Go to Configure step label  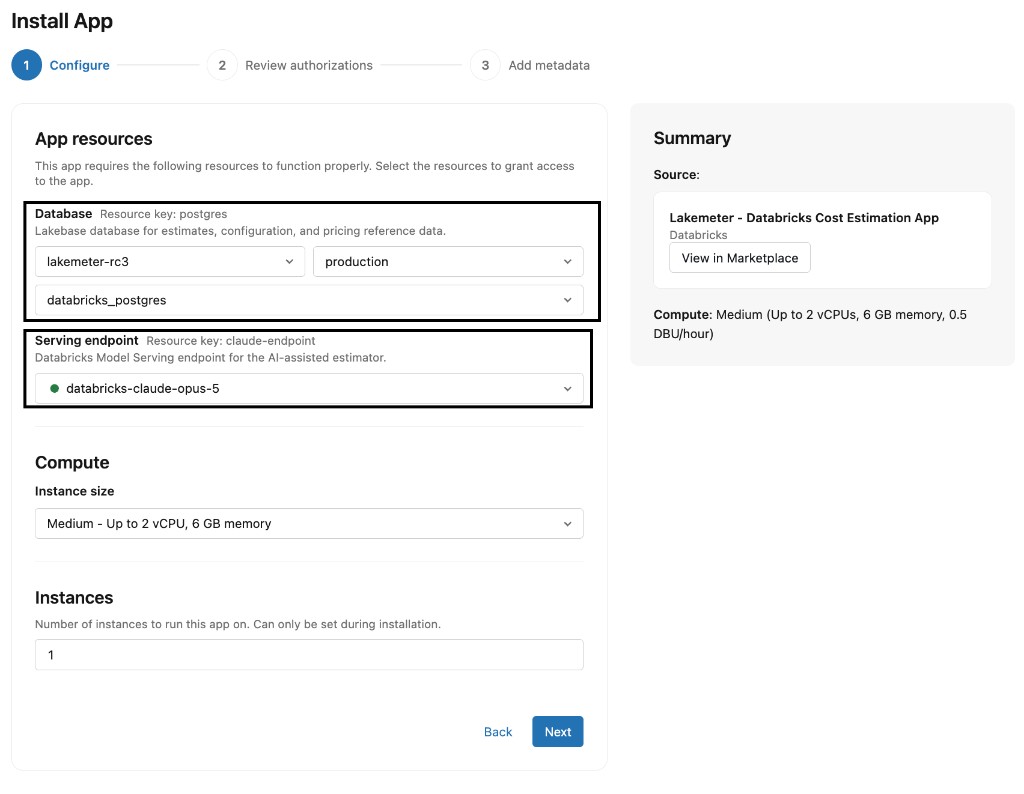coord(80,65)
